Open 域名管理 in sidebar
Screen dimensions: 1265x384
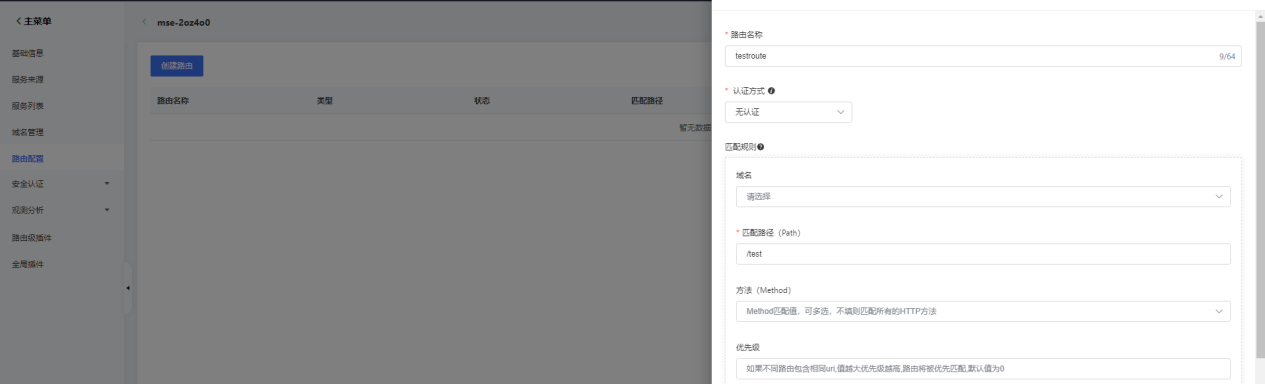coord(28,132)
